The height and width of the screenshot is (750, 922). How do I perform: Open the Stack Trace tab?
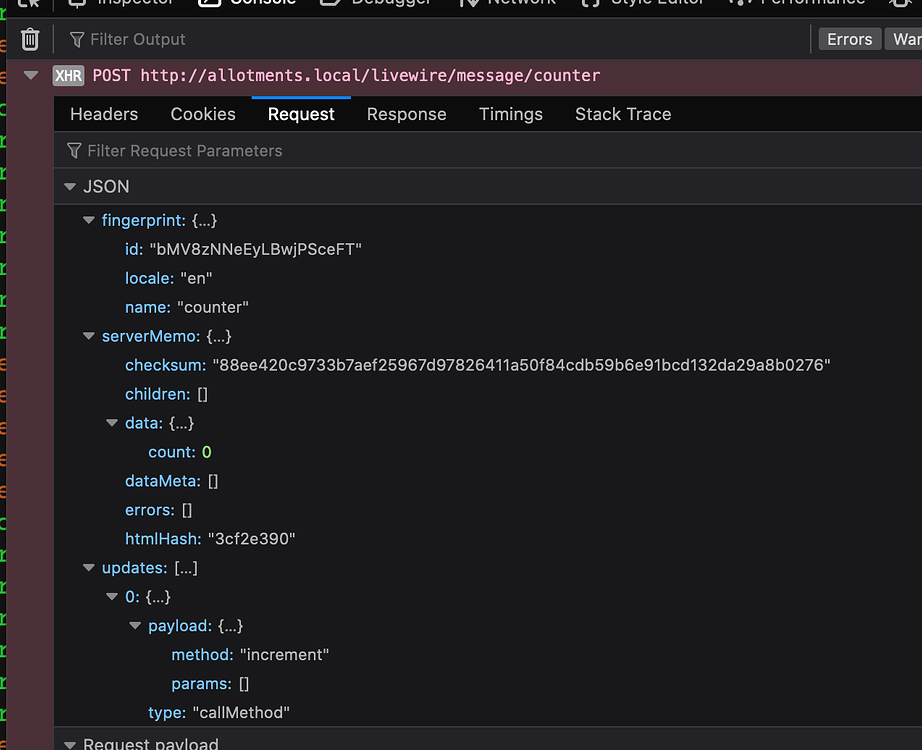coord(622,114)
